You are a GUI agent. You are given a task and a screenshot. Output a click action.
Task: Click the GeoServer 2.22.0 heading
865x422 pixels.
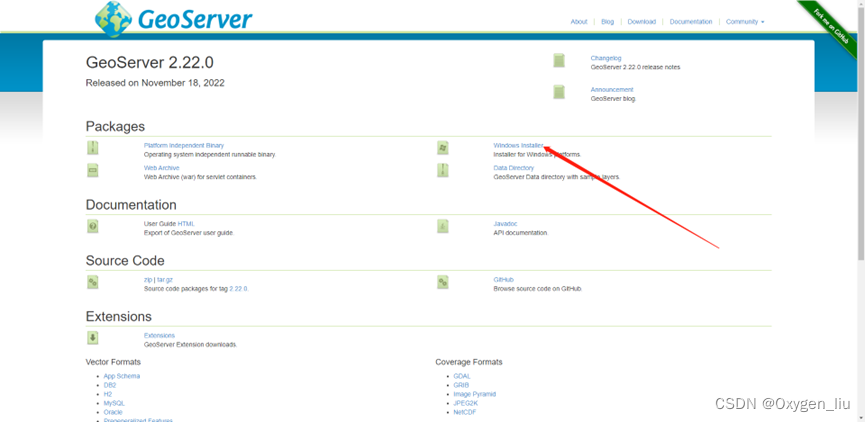[149, 63]
